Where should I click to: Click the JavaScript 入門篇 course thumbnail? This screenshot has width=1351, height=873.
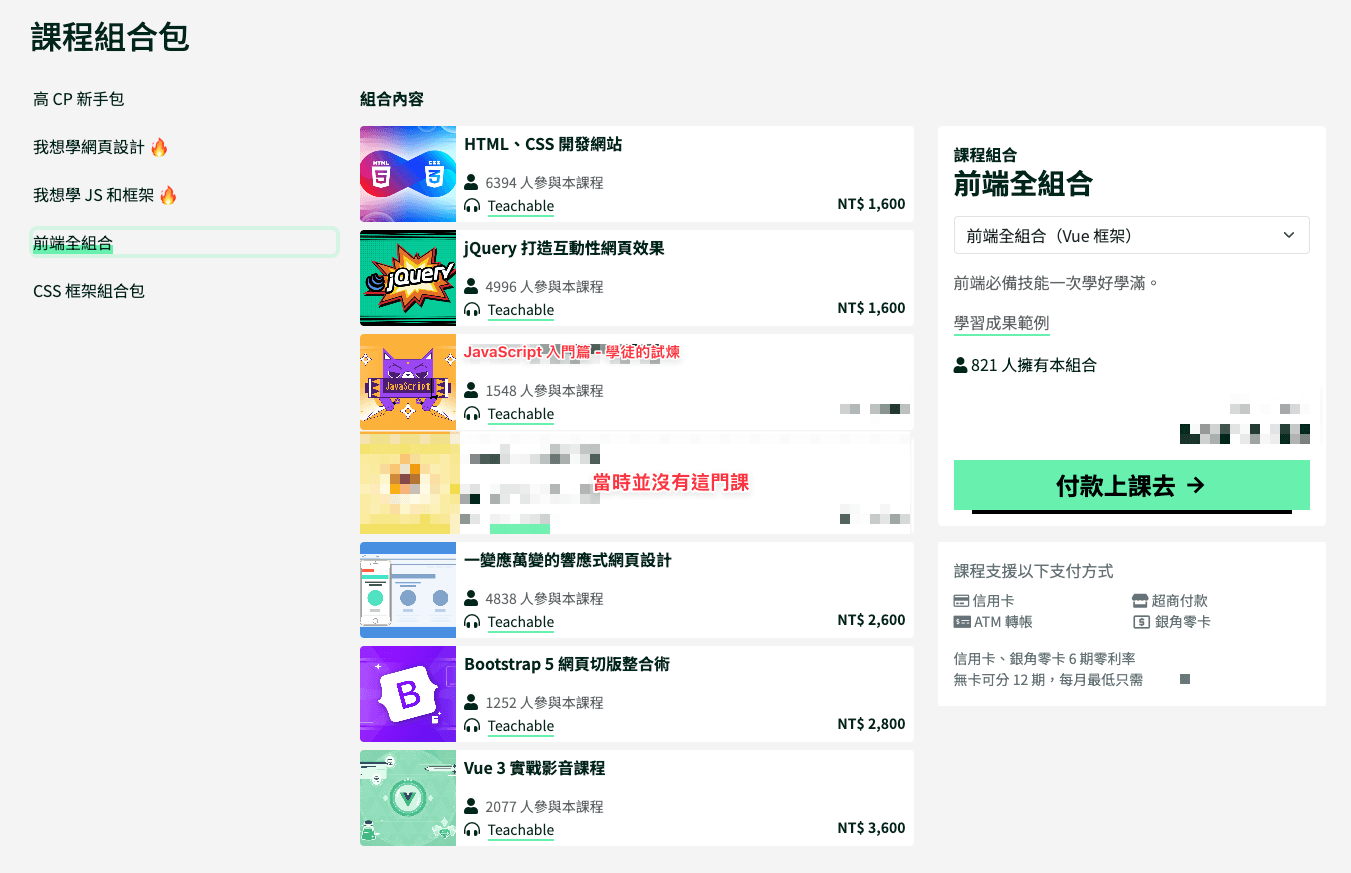(x=408, y=382)
